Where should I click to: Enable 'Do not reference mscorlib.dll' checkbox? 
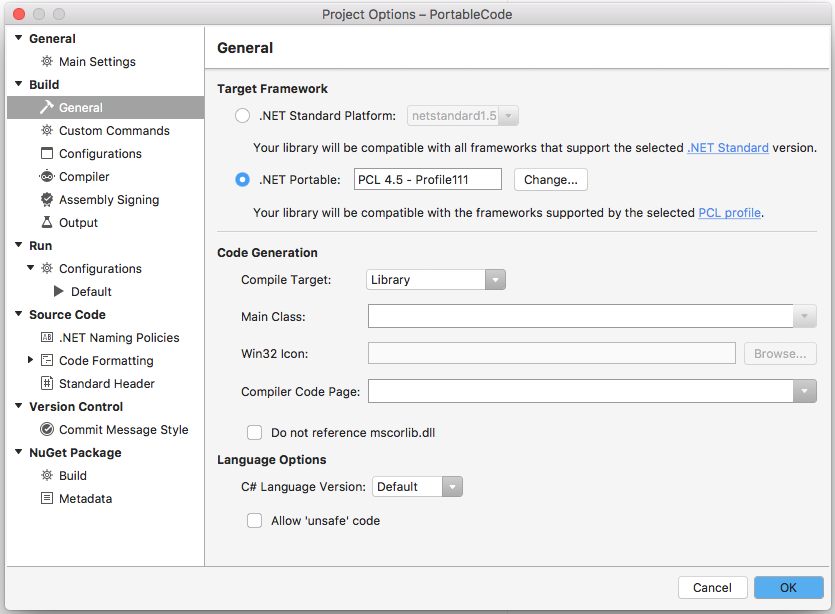tap(255, 433)
